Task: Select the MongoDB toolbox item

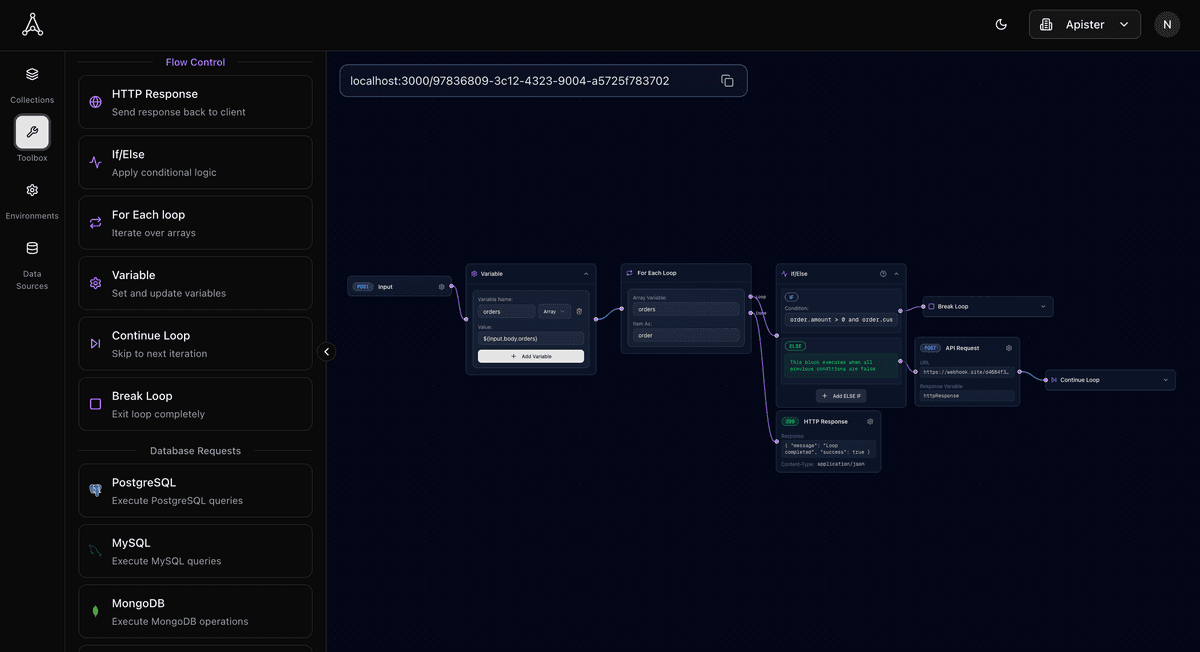Action: (x=195, y=611)
